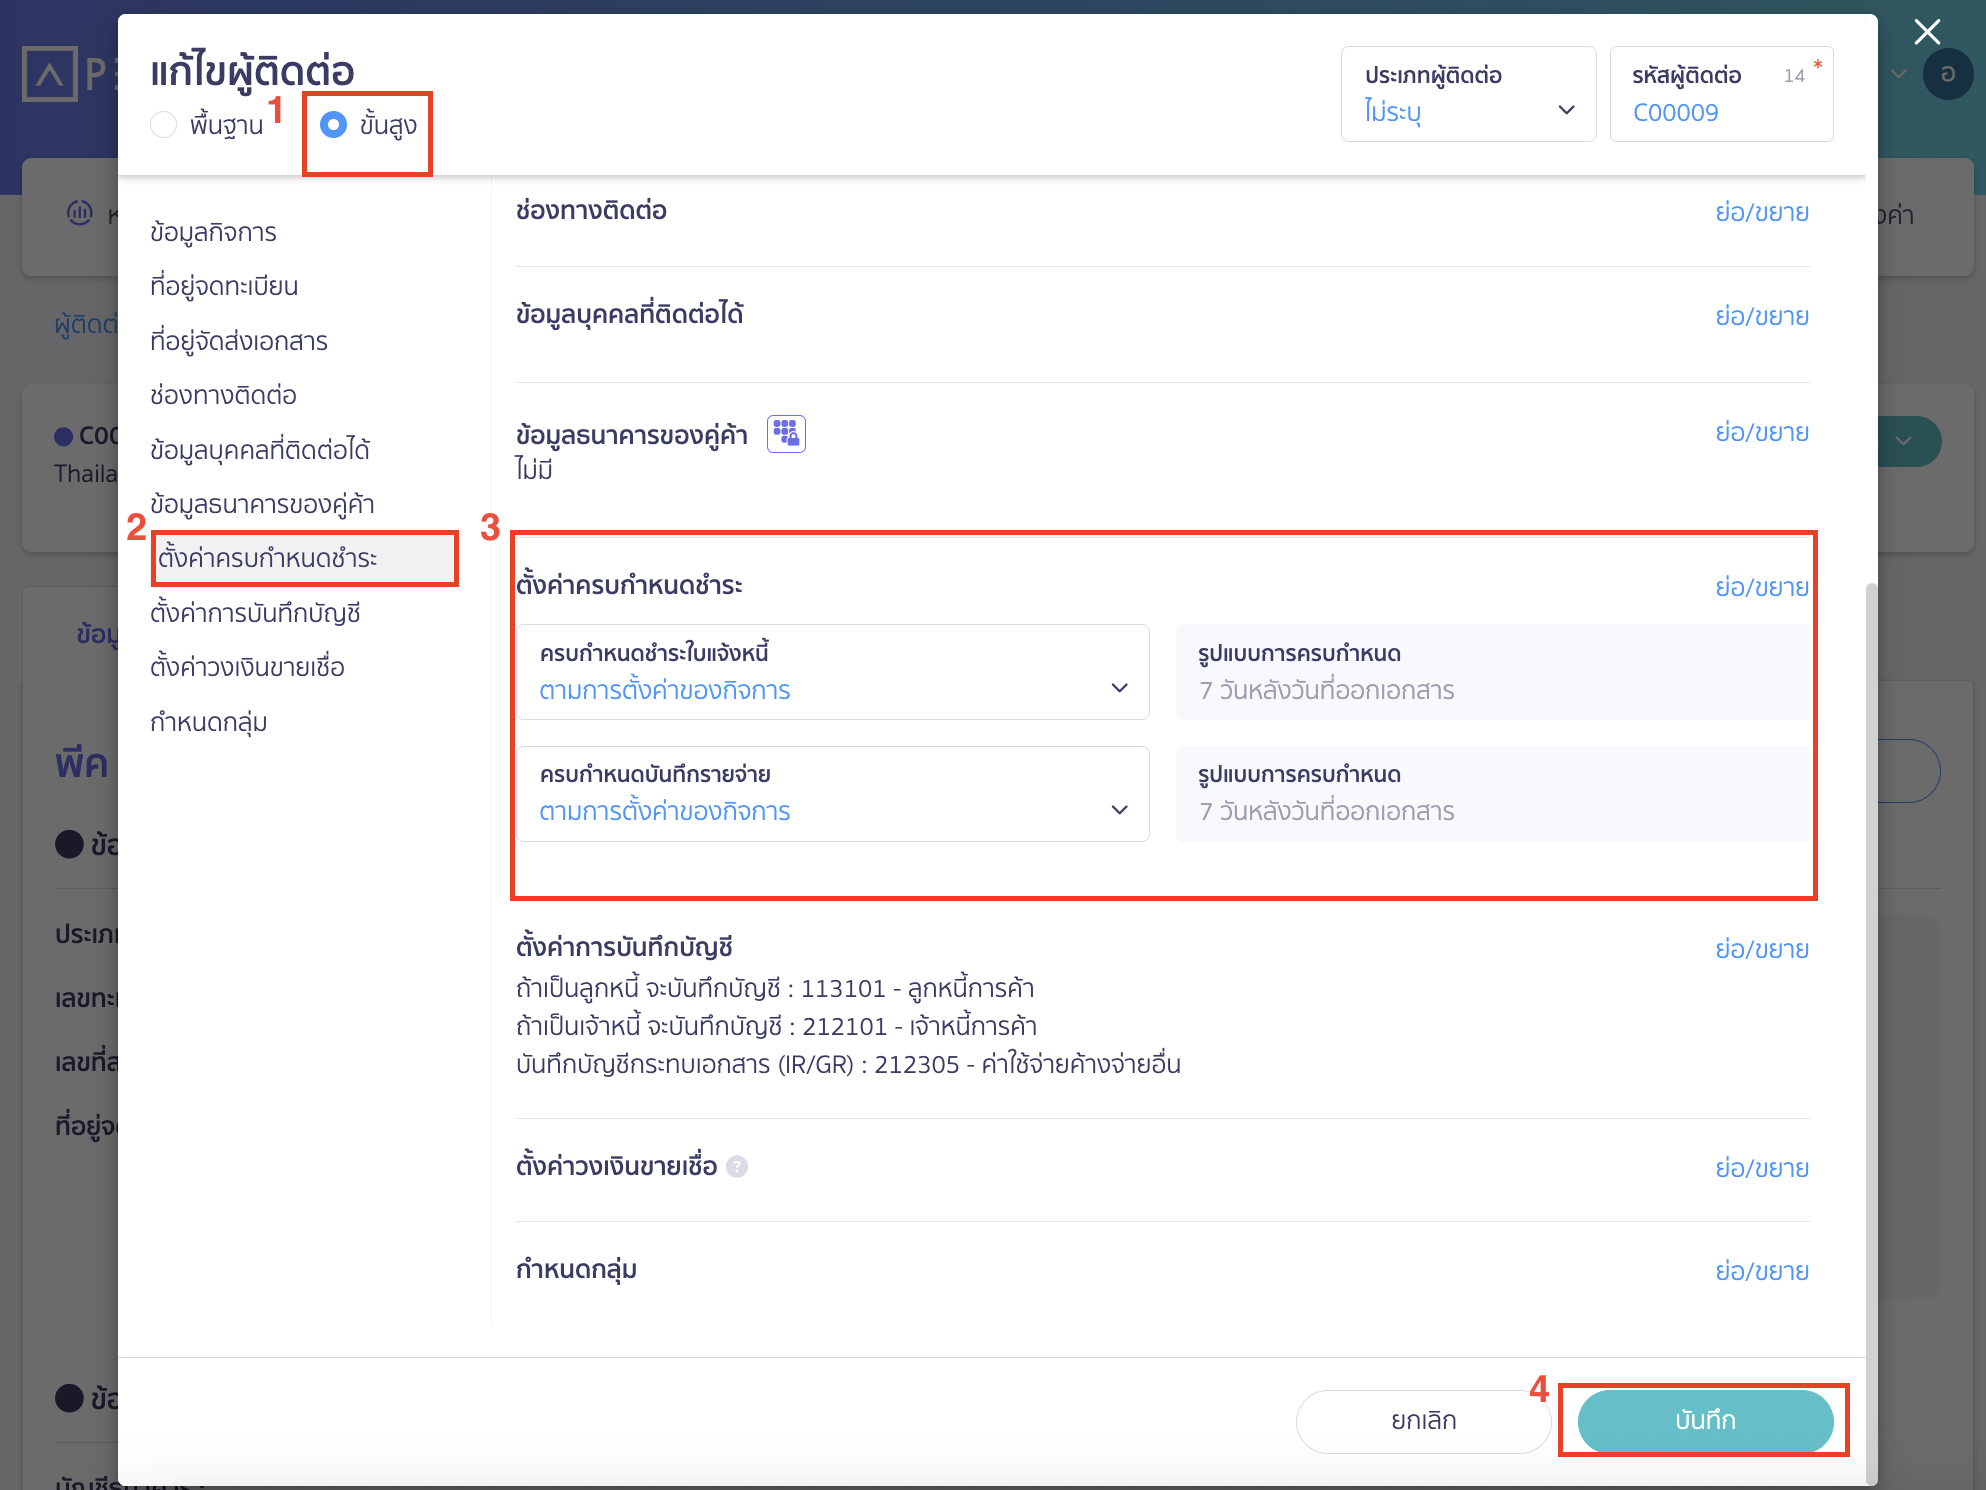Image resolution: width=1986 pixels, height=1490 pixels.
Task: Click the help icon beside ตั้งค่าวงเงินขายเชื่อ
Action: [x=738, y=1167]
